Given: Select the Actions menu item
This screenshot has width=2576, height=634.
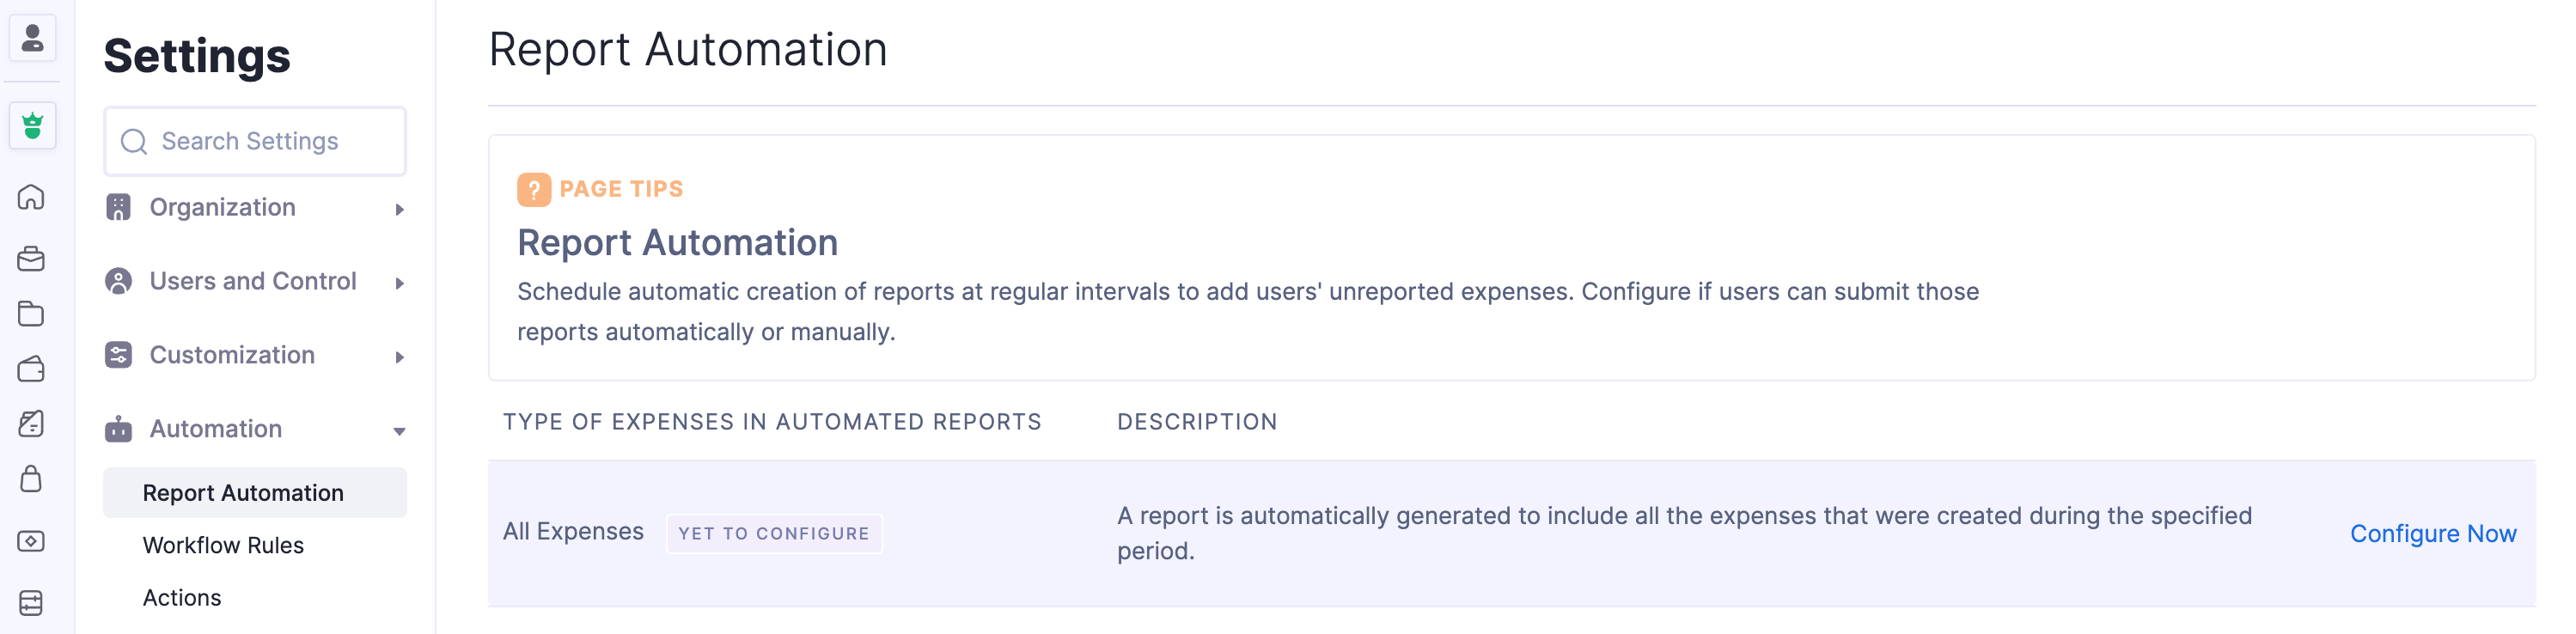Looking at the screenshot, I should [x=182, y=597].
